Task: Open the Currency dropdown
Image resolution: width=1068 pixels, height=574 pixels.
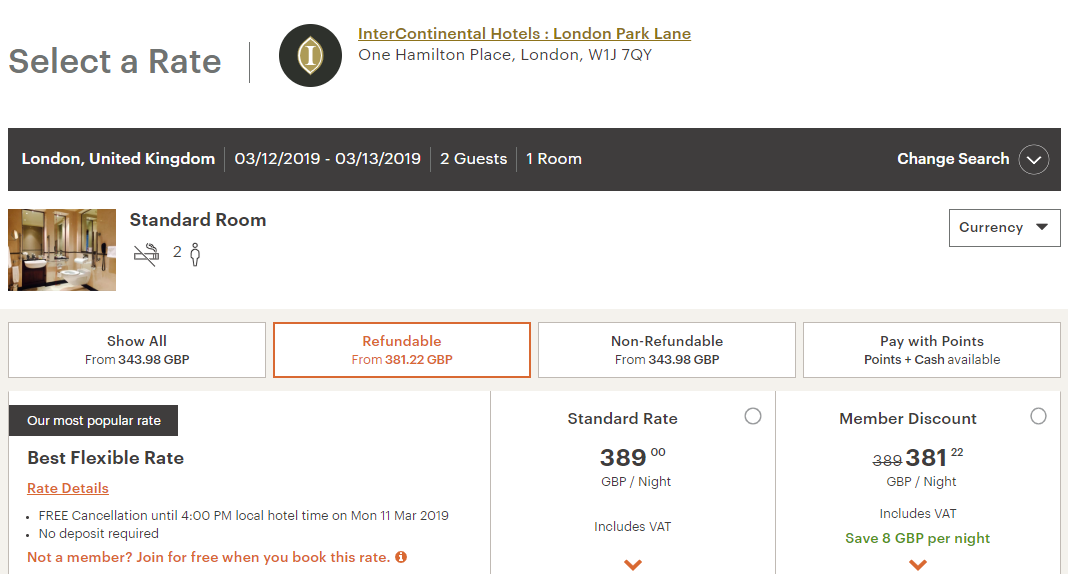Action: click(x=1004, y=228)
